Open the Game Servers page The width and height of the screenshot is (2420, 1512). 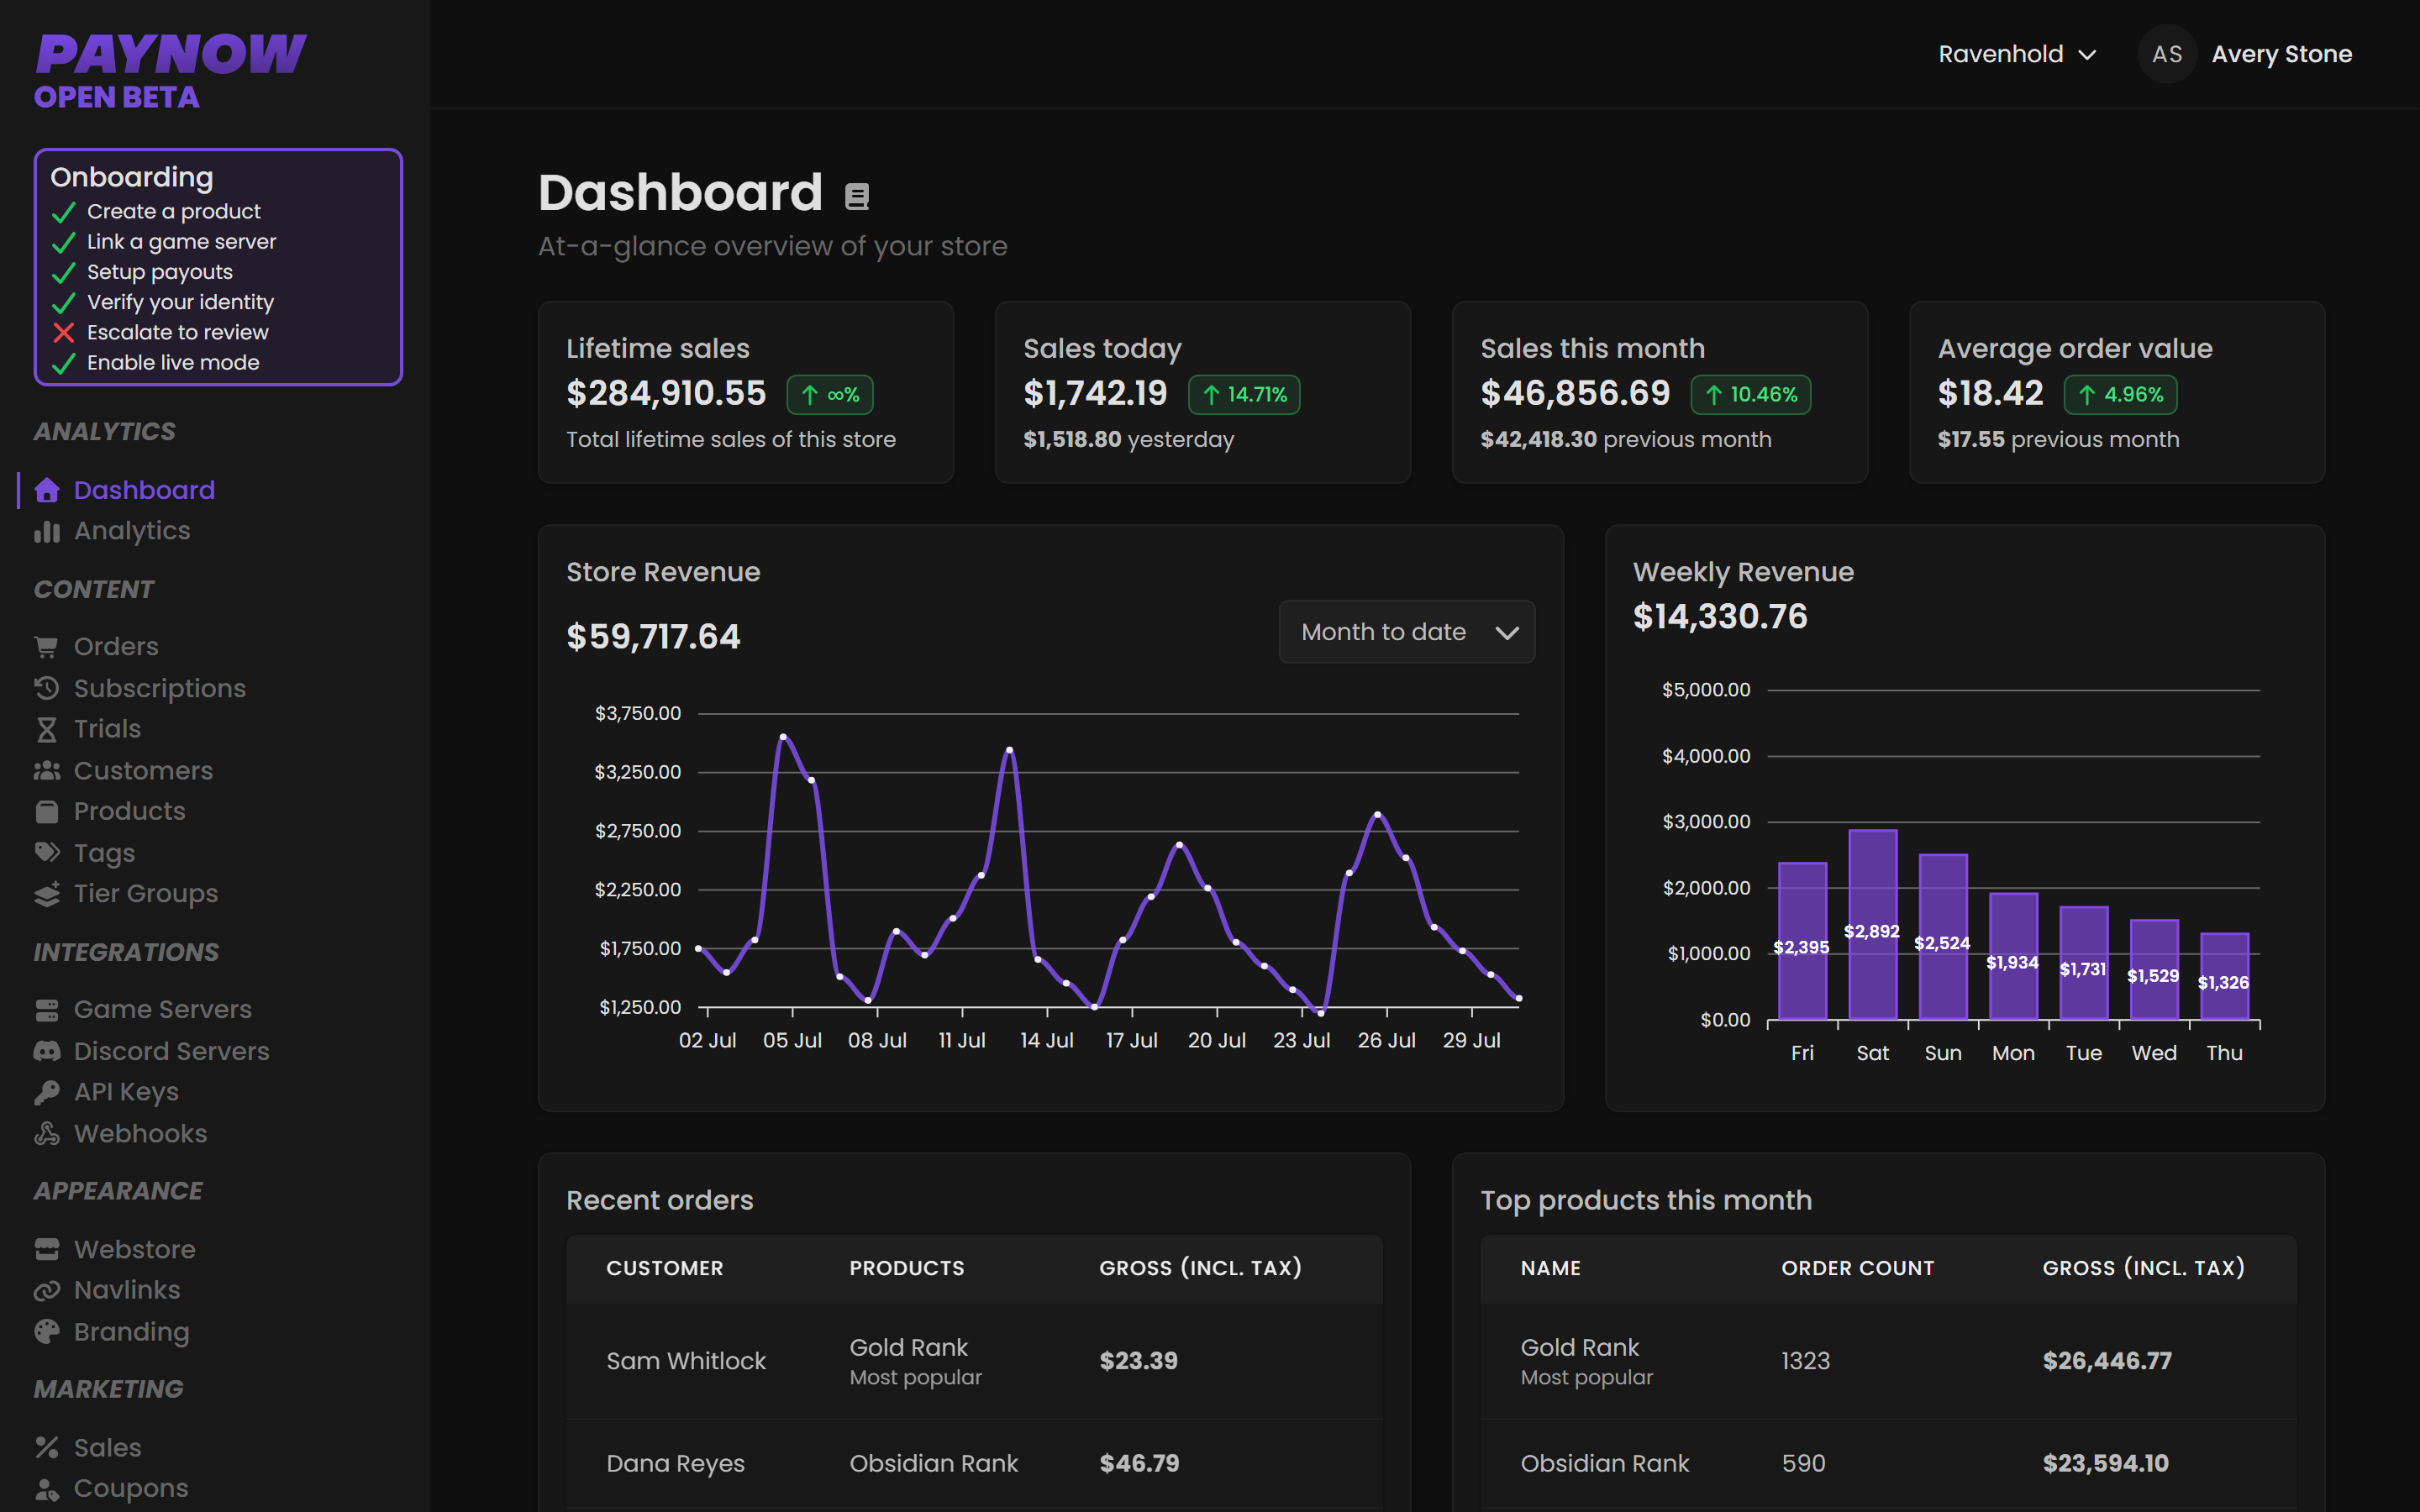162,1010
